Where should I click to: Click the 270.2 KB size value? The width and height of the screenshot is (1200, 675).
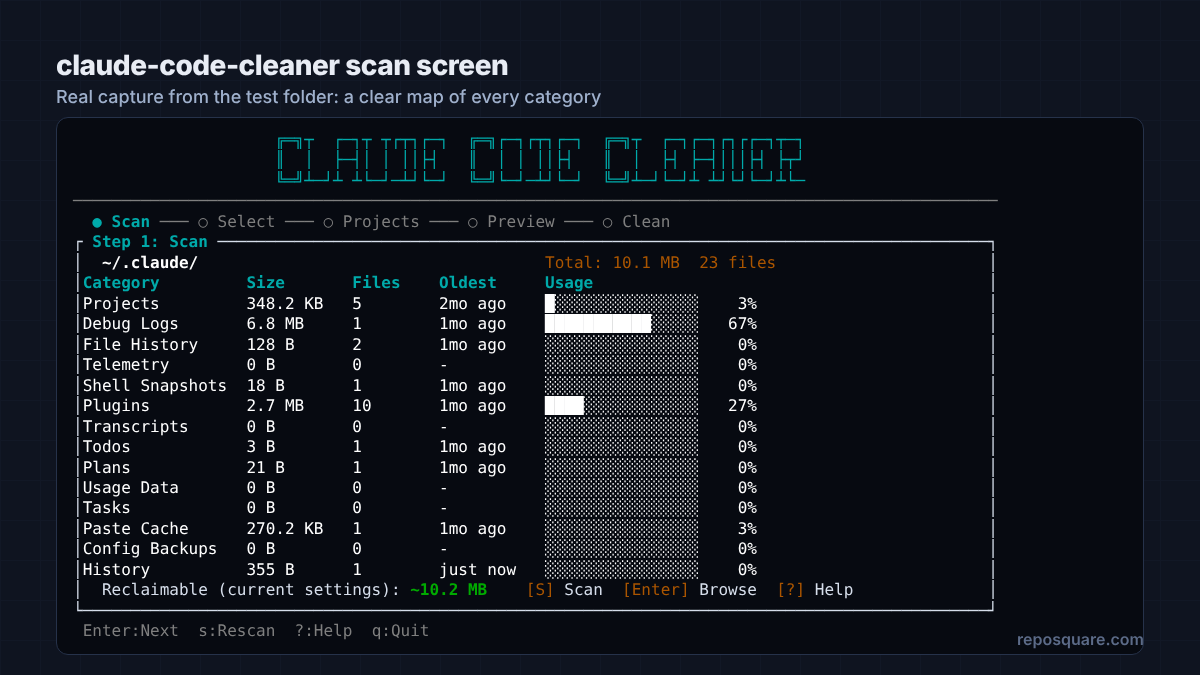(285, 529)
